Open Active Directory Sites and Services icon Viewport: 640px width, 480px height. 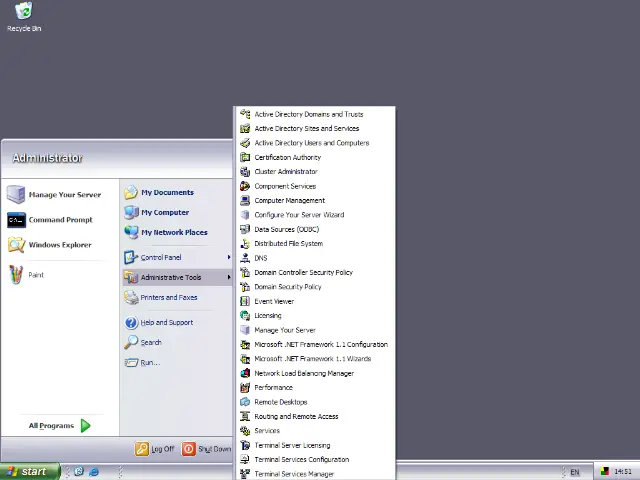[x=245, y=129]
